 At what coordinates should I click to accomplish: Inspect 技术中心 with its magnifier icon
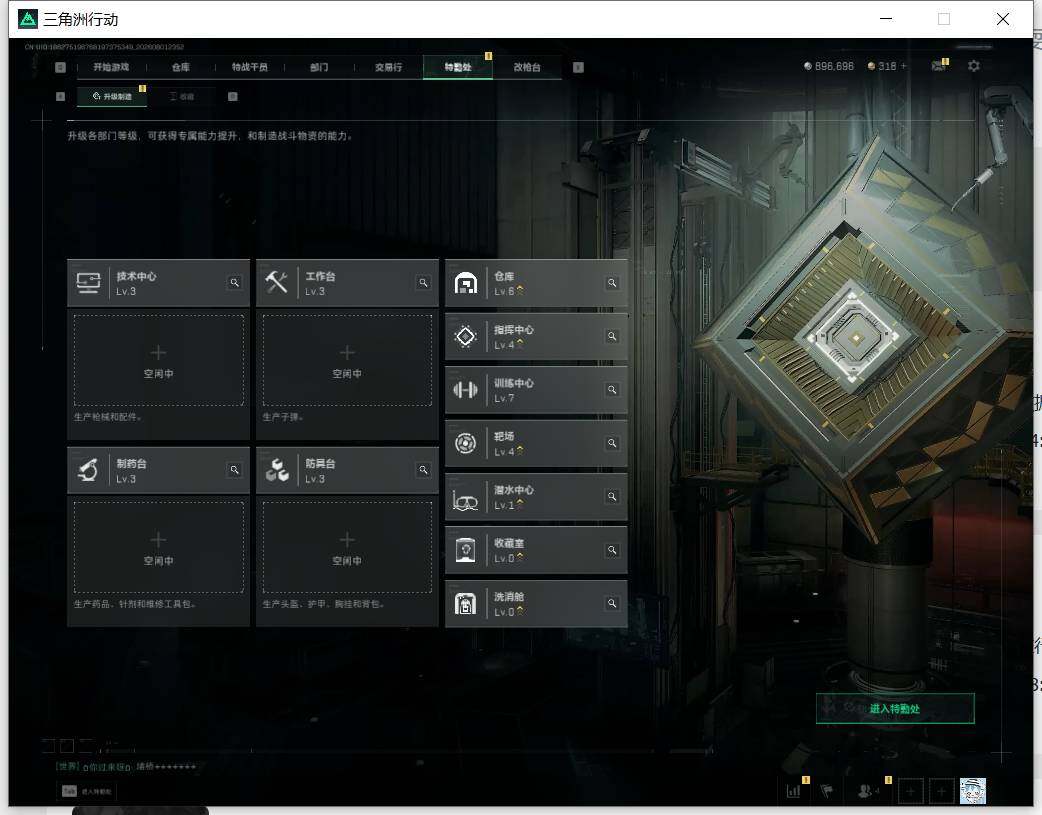[235, 283]
